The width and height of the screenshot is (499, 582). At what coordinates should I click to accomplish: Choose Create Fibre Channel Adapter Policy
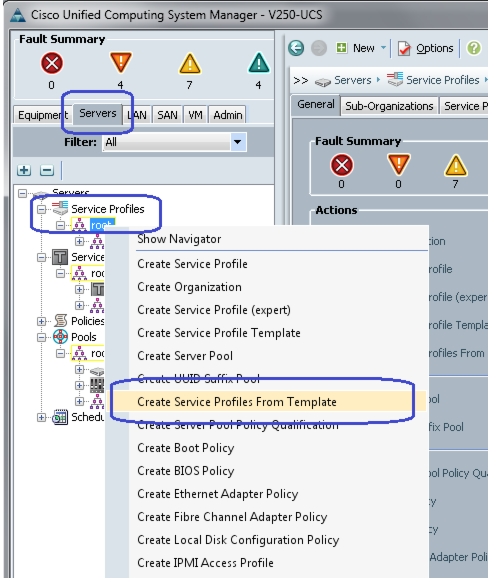pyautogui.click(x=232, y=517)
